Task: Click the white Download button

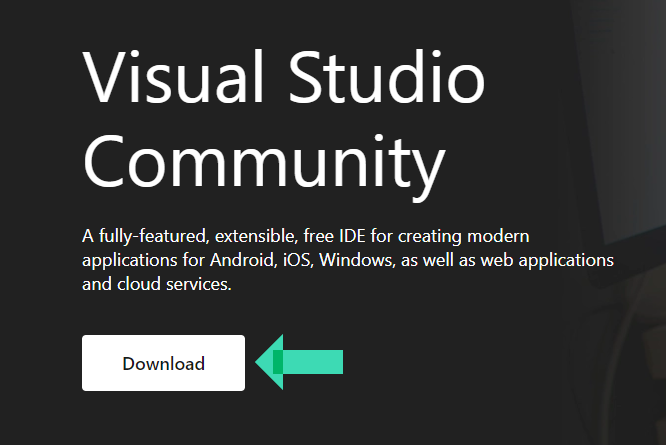Action: click(163, 363)
